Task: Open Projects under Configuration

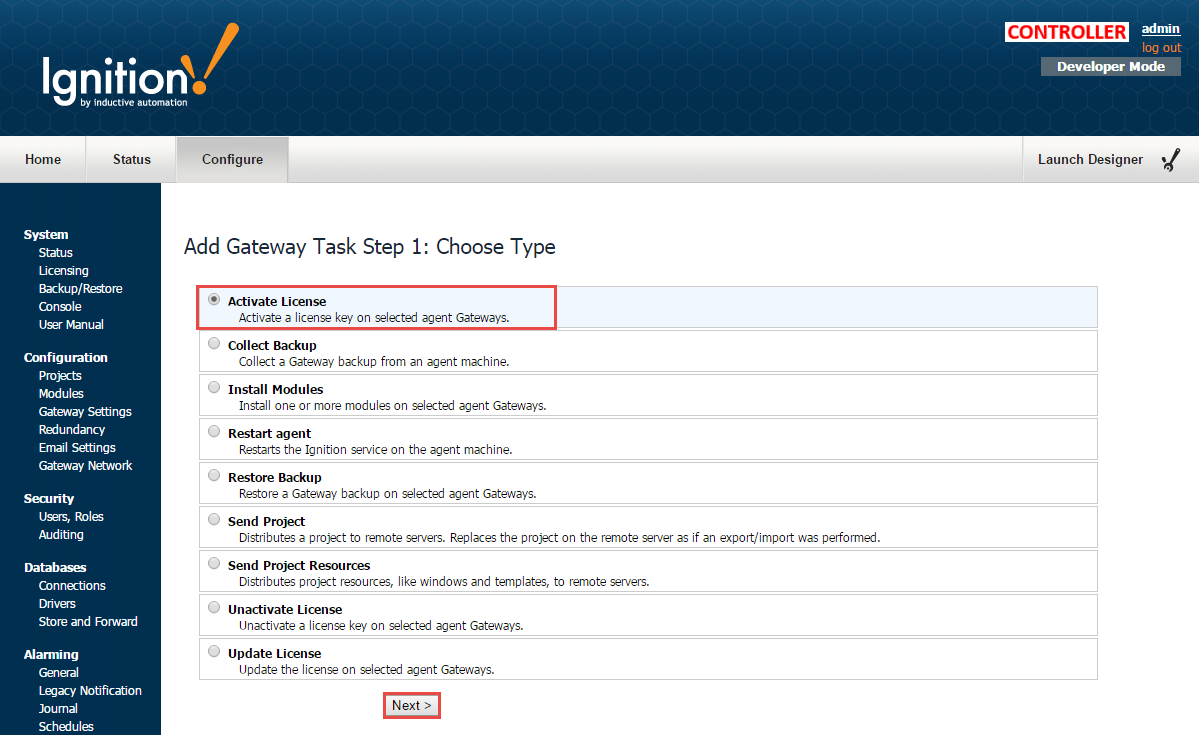Action: click(60, 376)
